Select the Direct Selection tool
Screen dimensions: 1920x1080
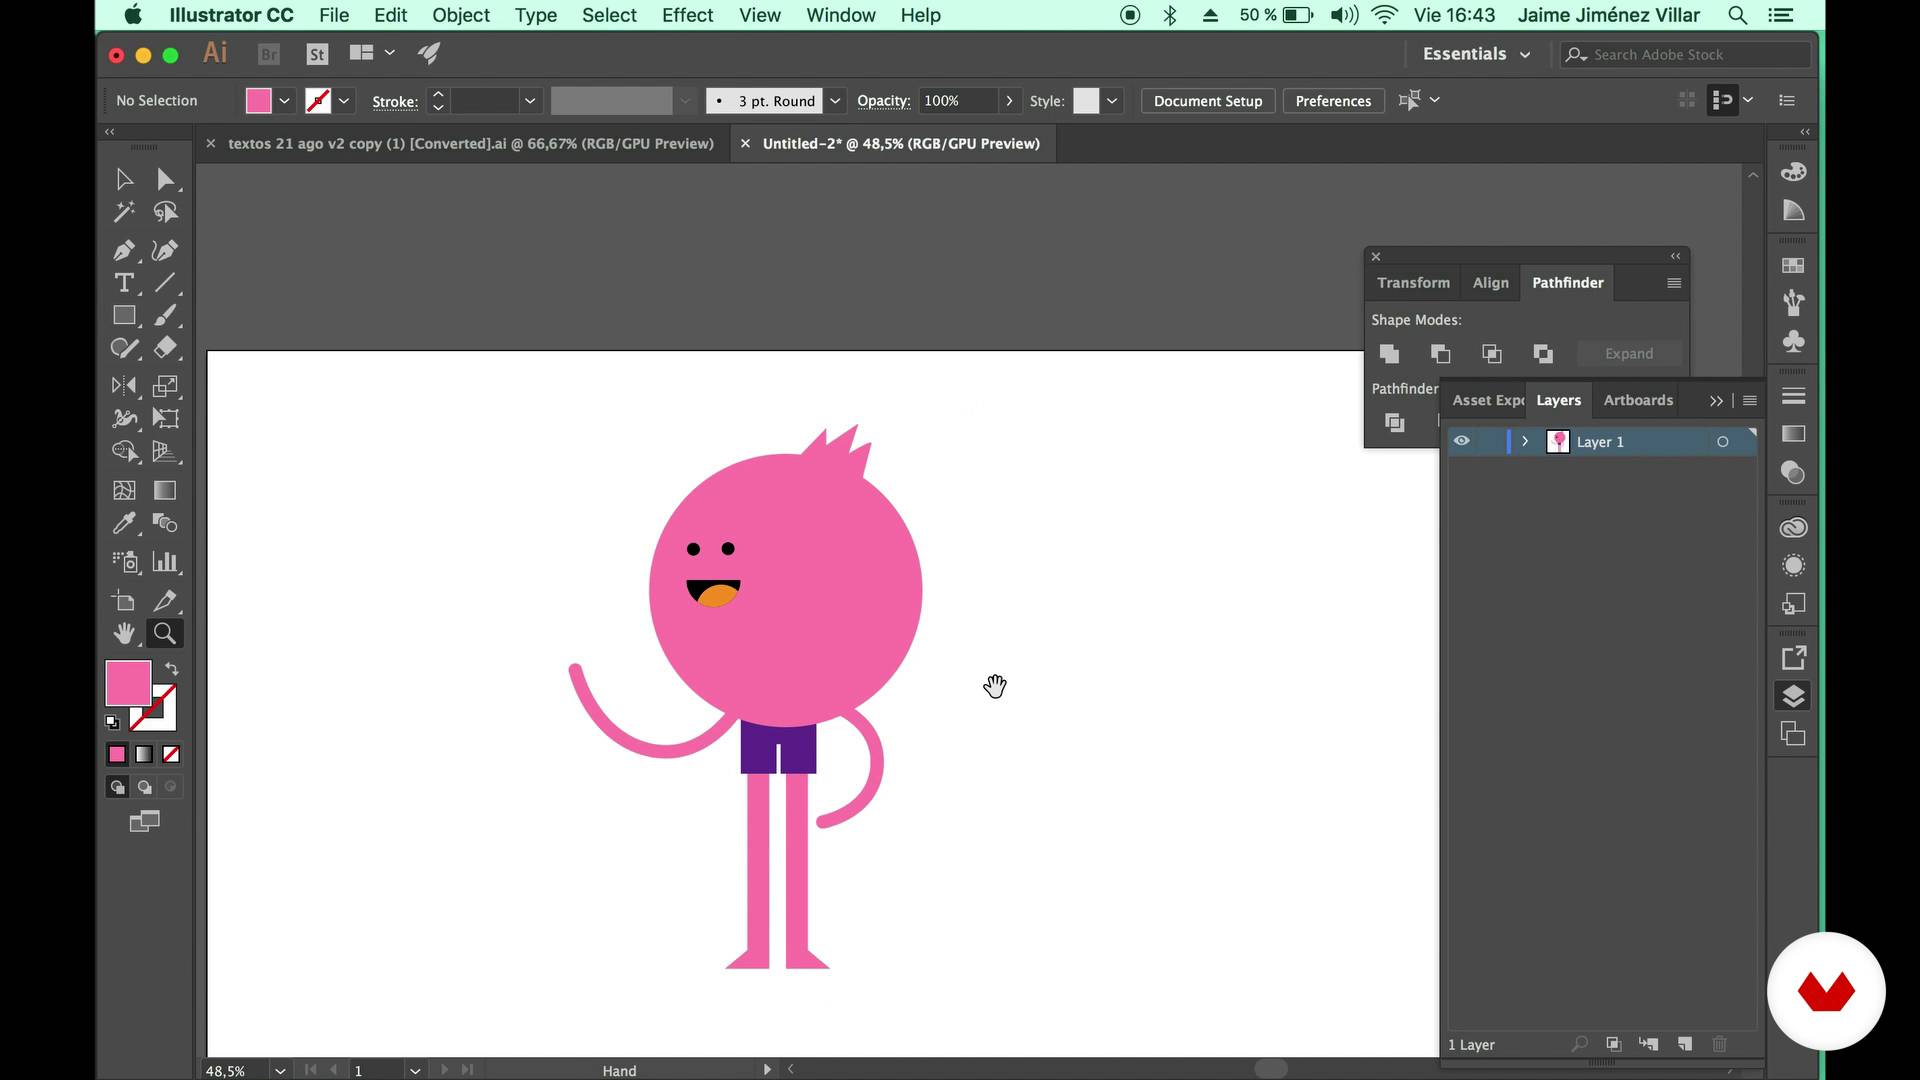pos(165,179)
